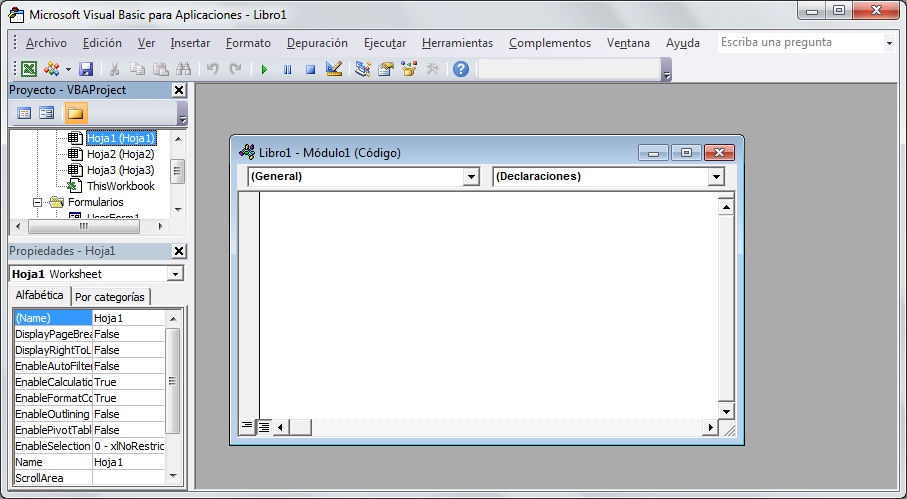The width and height of the screenshot is (907, 499).
Task: Switch to the Alfabética tab
Action: point(39,295)
